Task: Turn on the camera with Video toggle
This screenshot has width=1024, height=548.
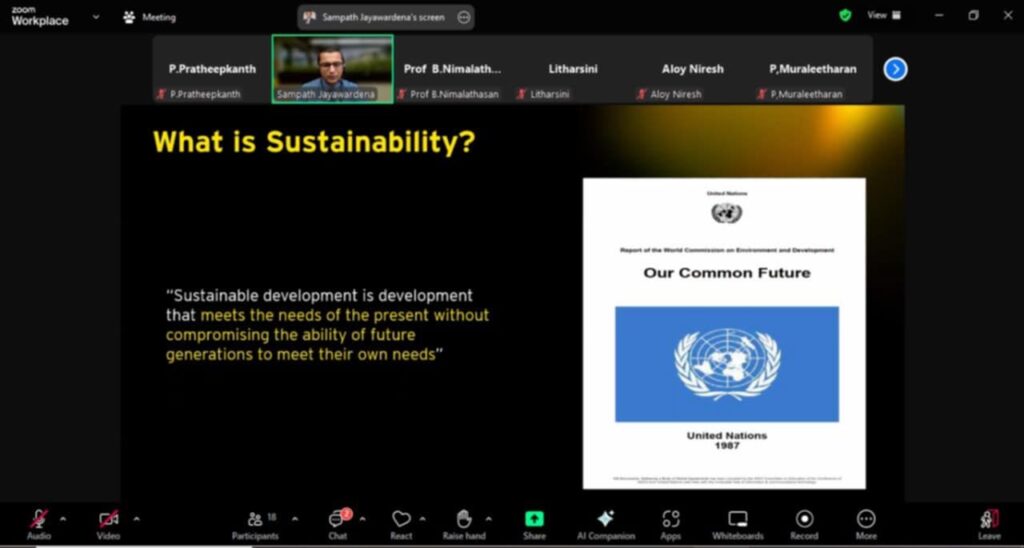Action: 108,523
